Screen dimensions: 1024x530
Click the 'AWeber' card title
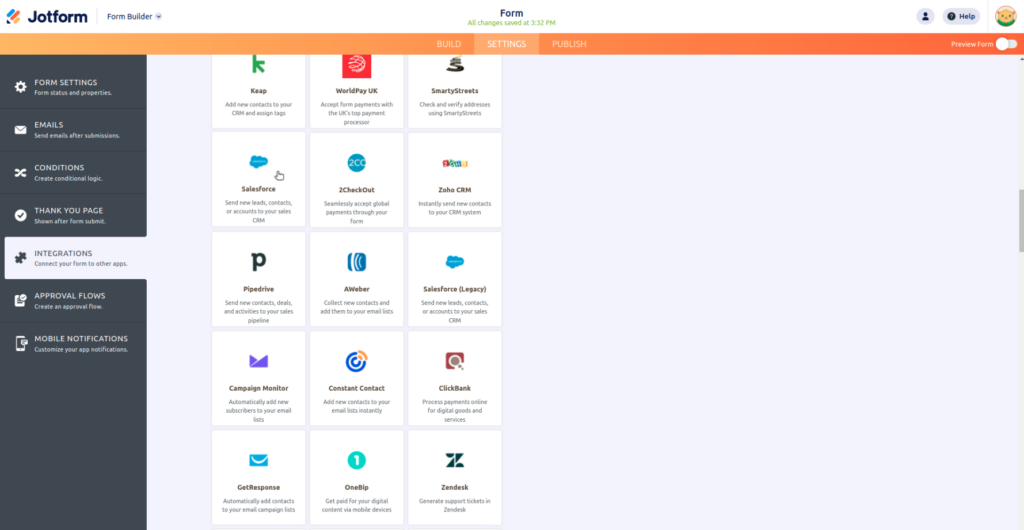[x=357, y=289]
